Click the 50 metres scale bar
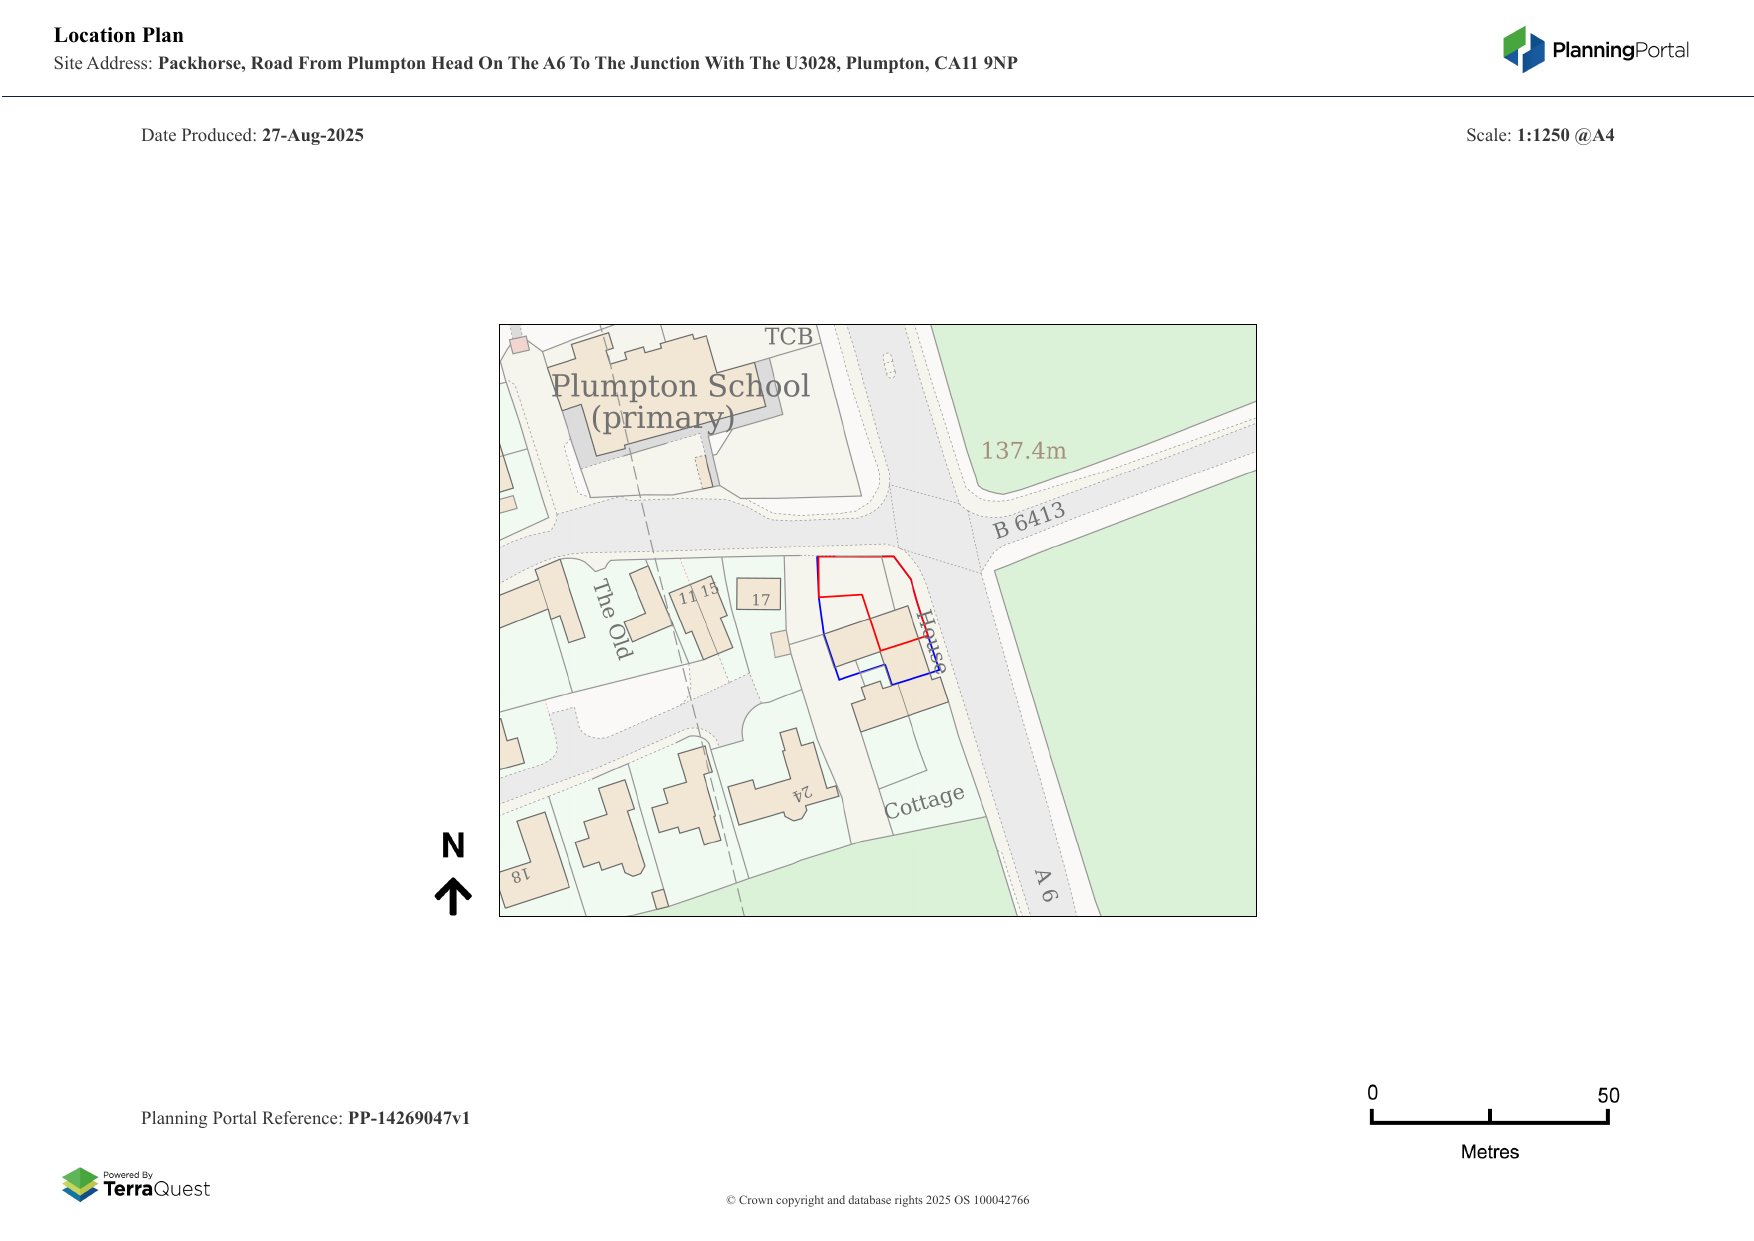This screenshot has width=1754, height=1241. 1489,1121
